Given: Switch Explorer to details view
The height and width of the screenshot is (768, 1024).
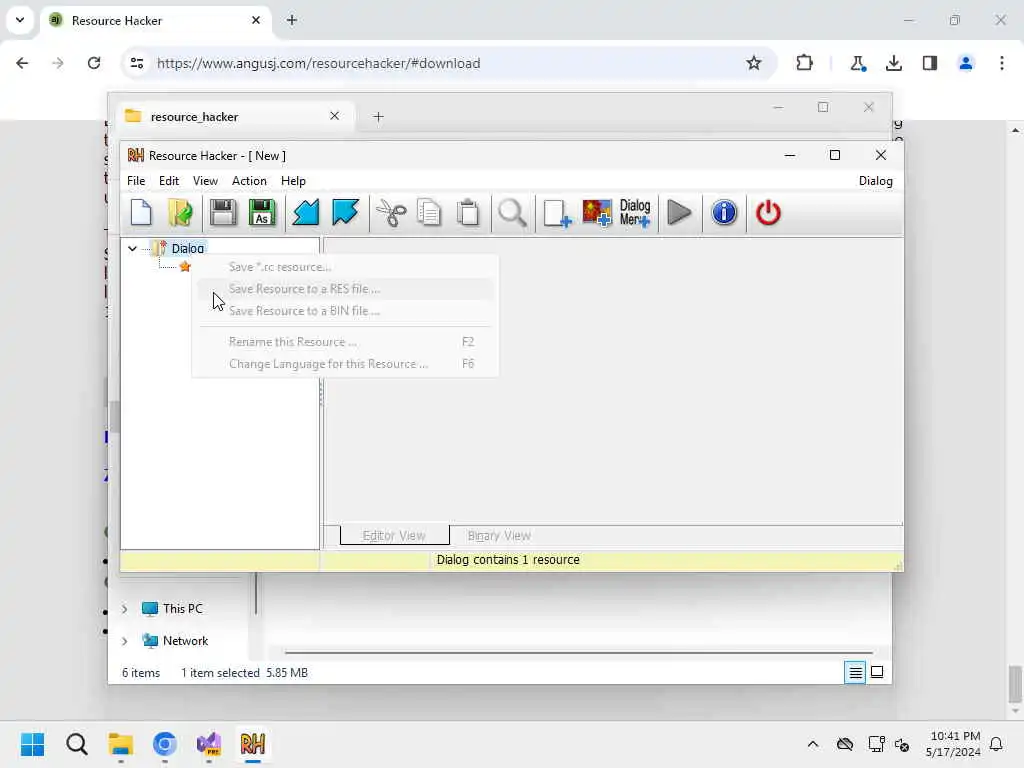Looking at the screenshot, I should coord(855,672).
